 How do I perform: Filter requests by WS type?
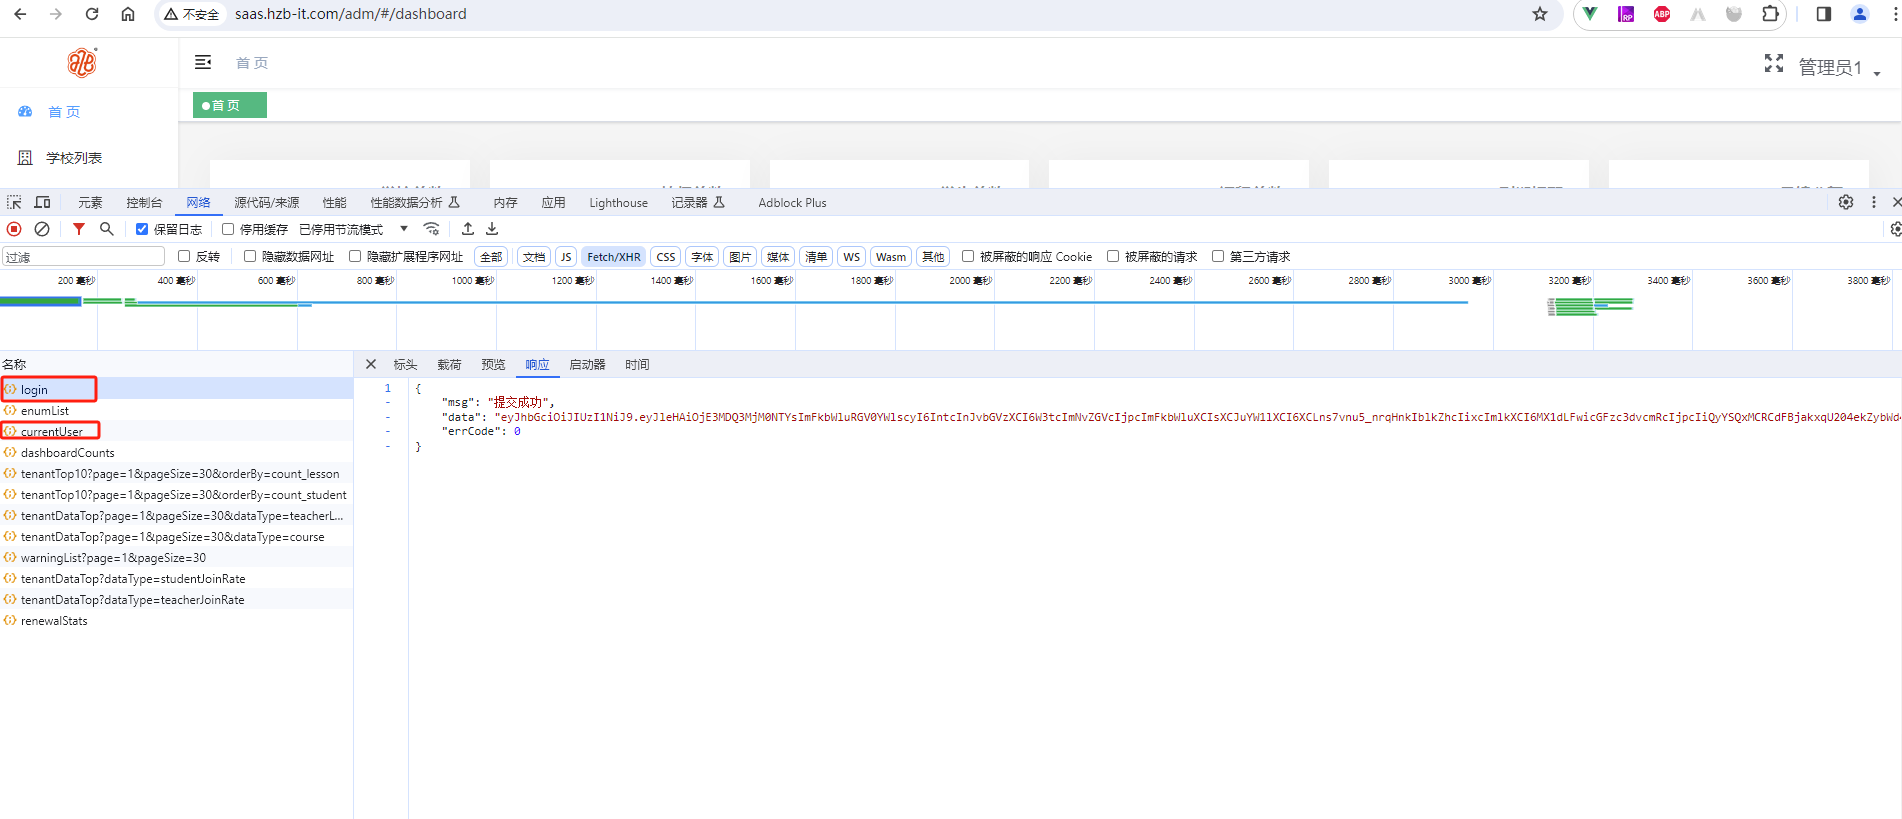[851, 256]
